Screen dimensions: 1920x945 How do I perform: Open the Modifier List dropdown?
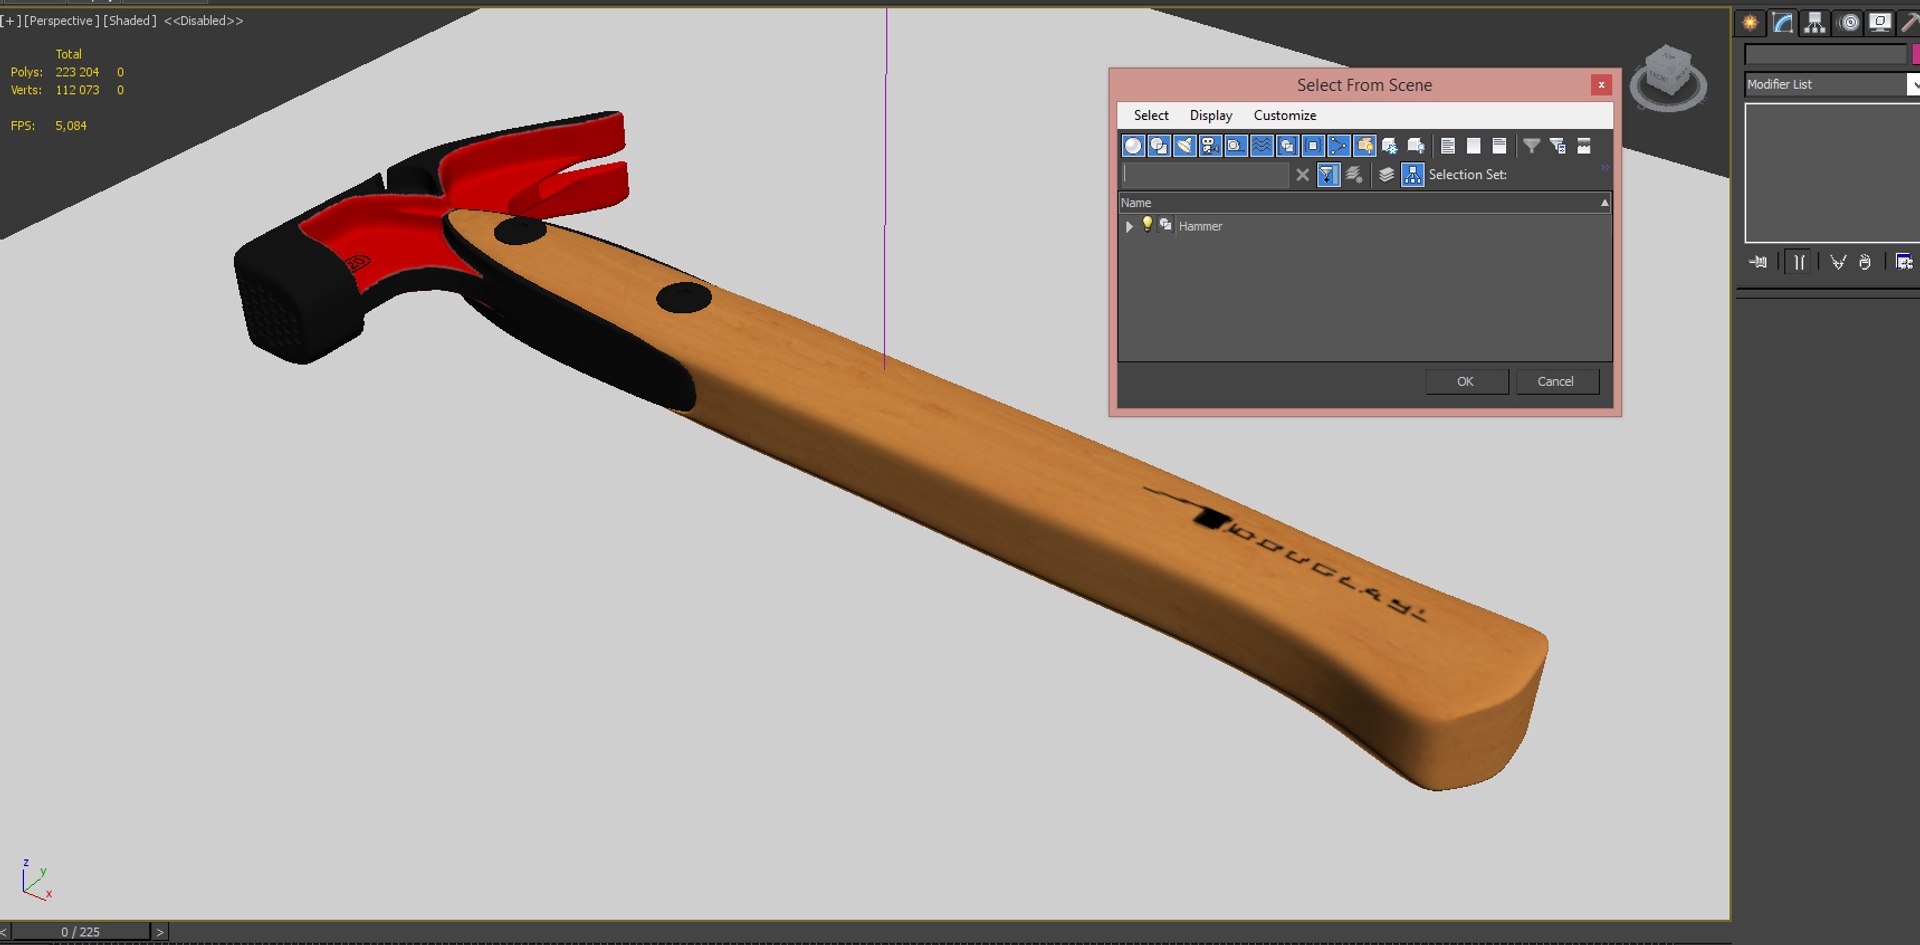(x=1832, y=85)
